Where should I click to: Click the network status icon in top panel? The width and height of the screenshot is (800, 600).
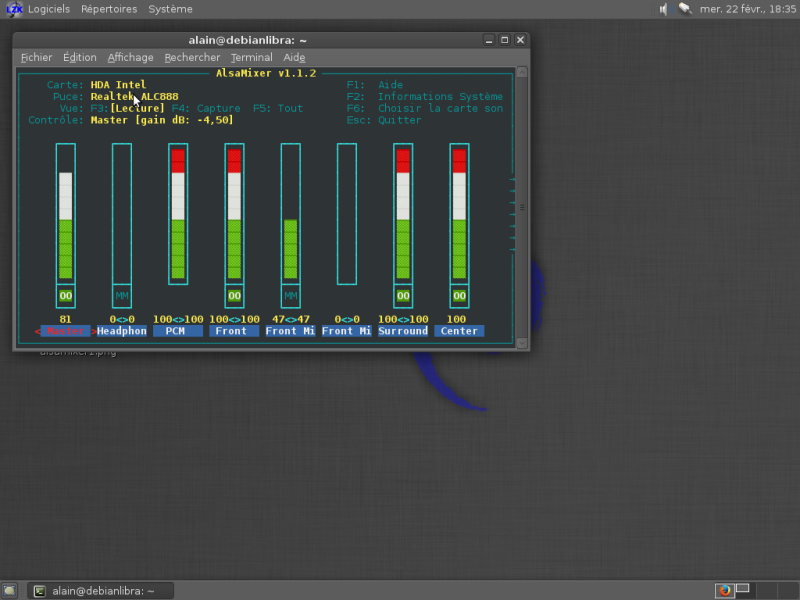(x=685, y=9)
